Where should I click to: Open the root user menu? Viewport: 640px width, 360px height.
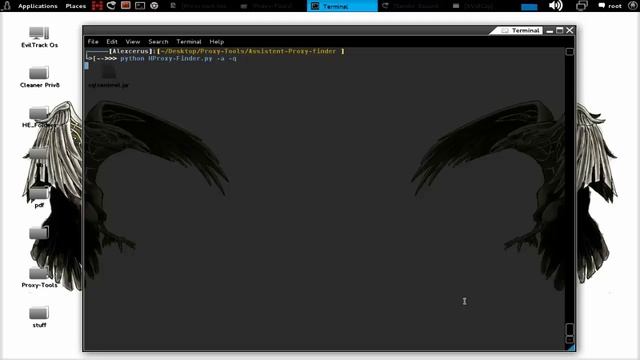(610, 6)
